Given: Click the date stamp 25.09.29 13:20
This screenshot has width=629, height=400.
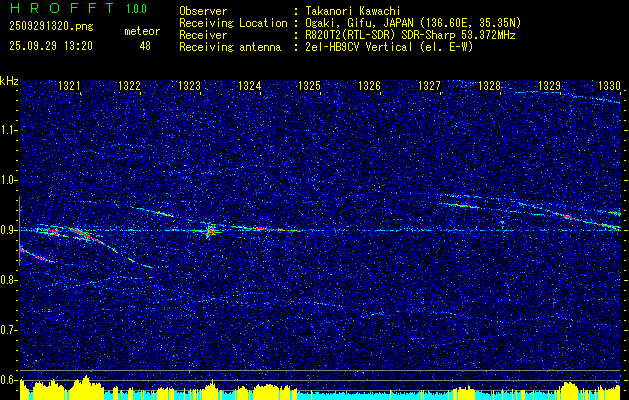Looking at the screenshot, I should pyautogui.click(x=51, y=46).
